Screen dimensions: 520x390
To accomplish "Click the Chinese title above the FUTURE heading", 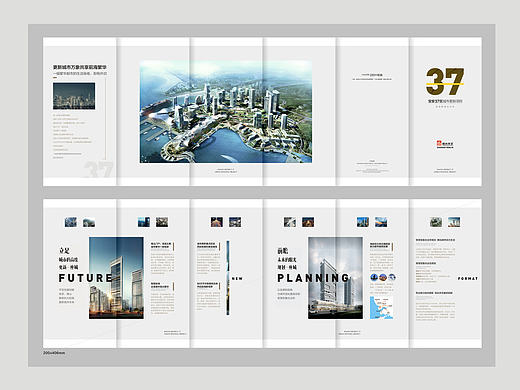I will (68, 259).
